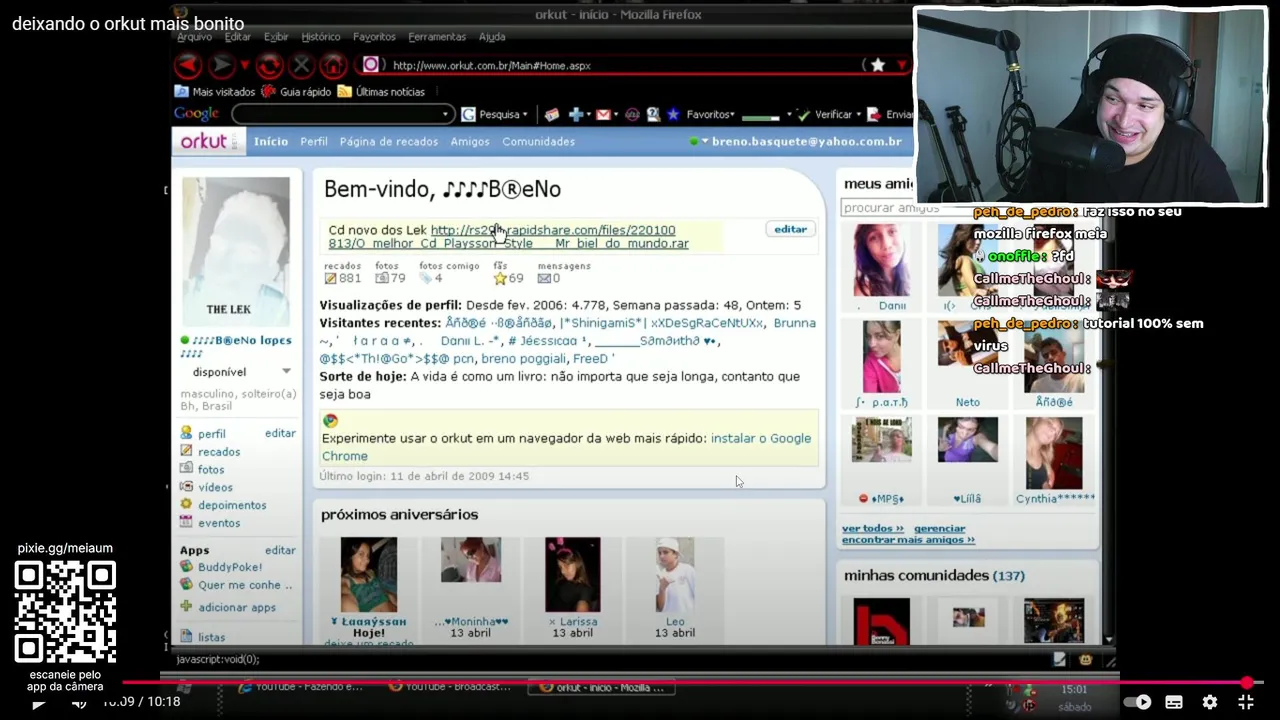Click the bookmark star in the address bar

pyautogui.click(x=877, y=65)
